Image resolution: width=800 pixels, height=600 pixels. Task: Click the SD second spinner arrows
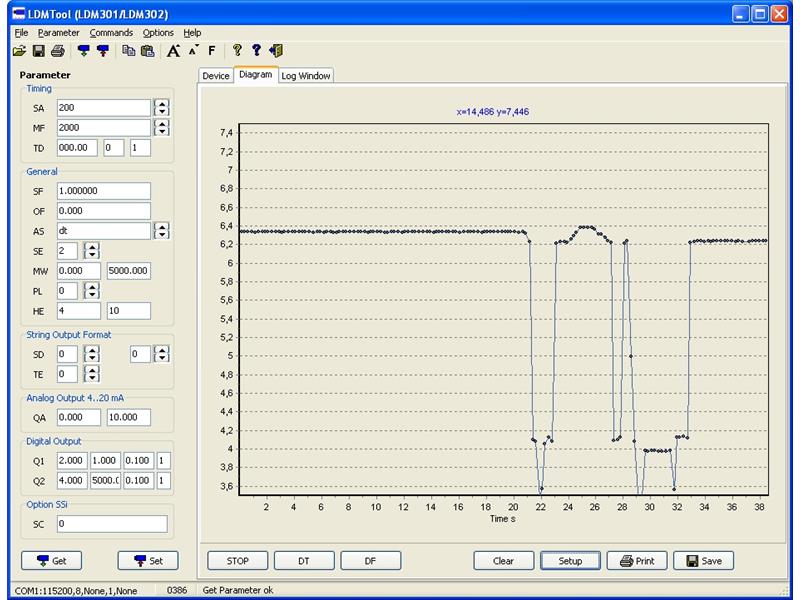point(162,354)
